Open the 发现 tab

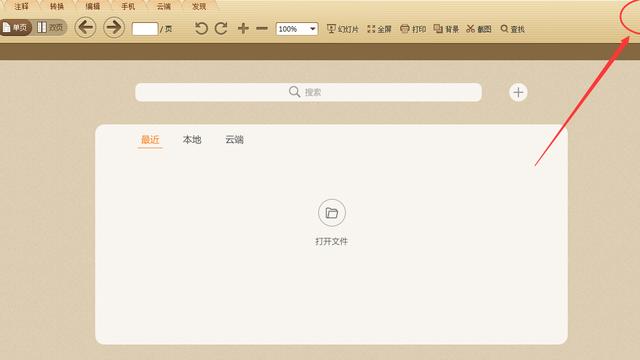(x=199, y=6)
